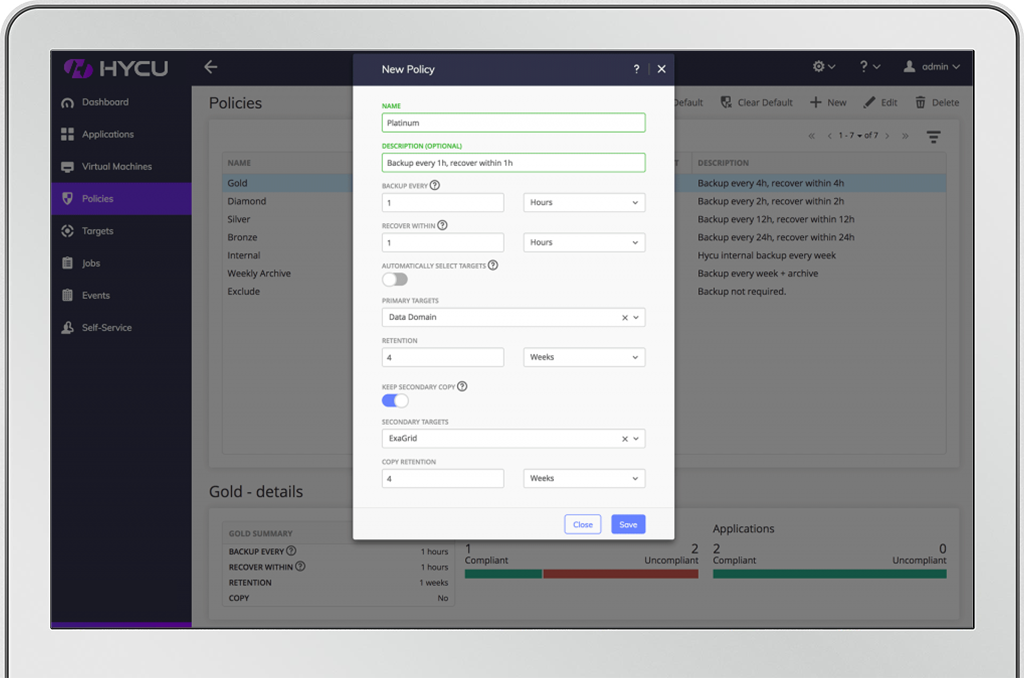Click the Backup Every number field
Viewport: 1024px width, 678px height.
point(443,202)
